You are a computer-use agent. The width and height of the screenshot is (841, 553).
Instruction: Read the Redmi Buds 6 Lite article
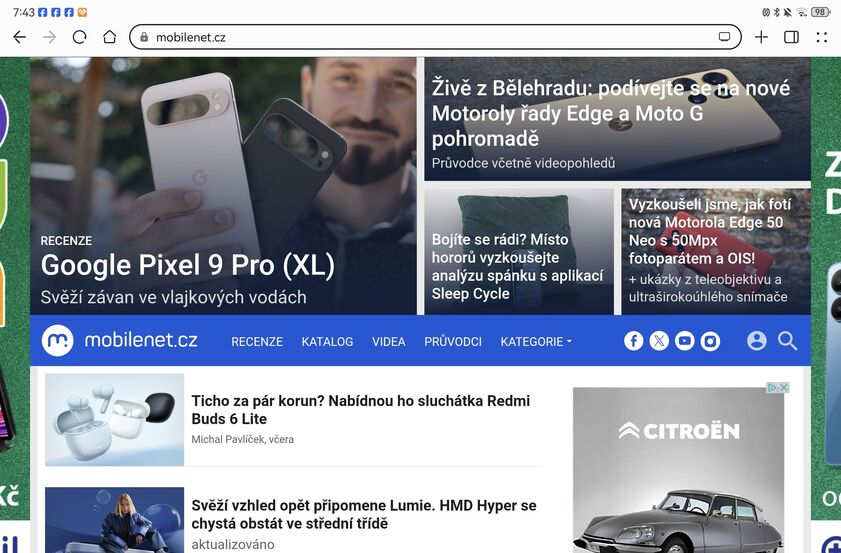point(360,409)
